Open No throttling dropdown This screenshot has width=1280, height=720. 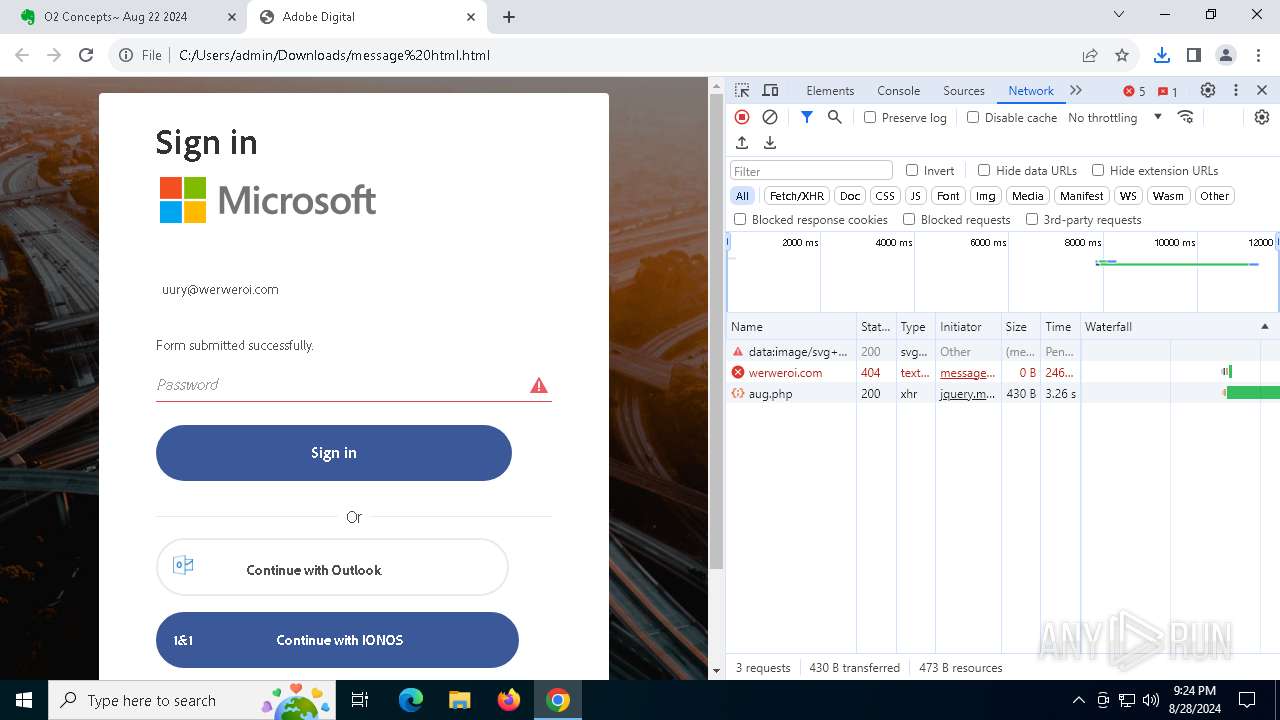pos(1115,117)
